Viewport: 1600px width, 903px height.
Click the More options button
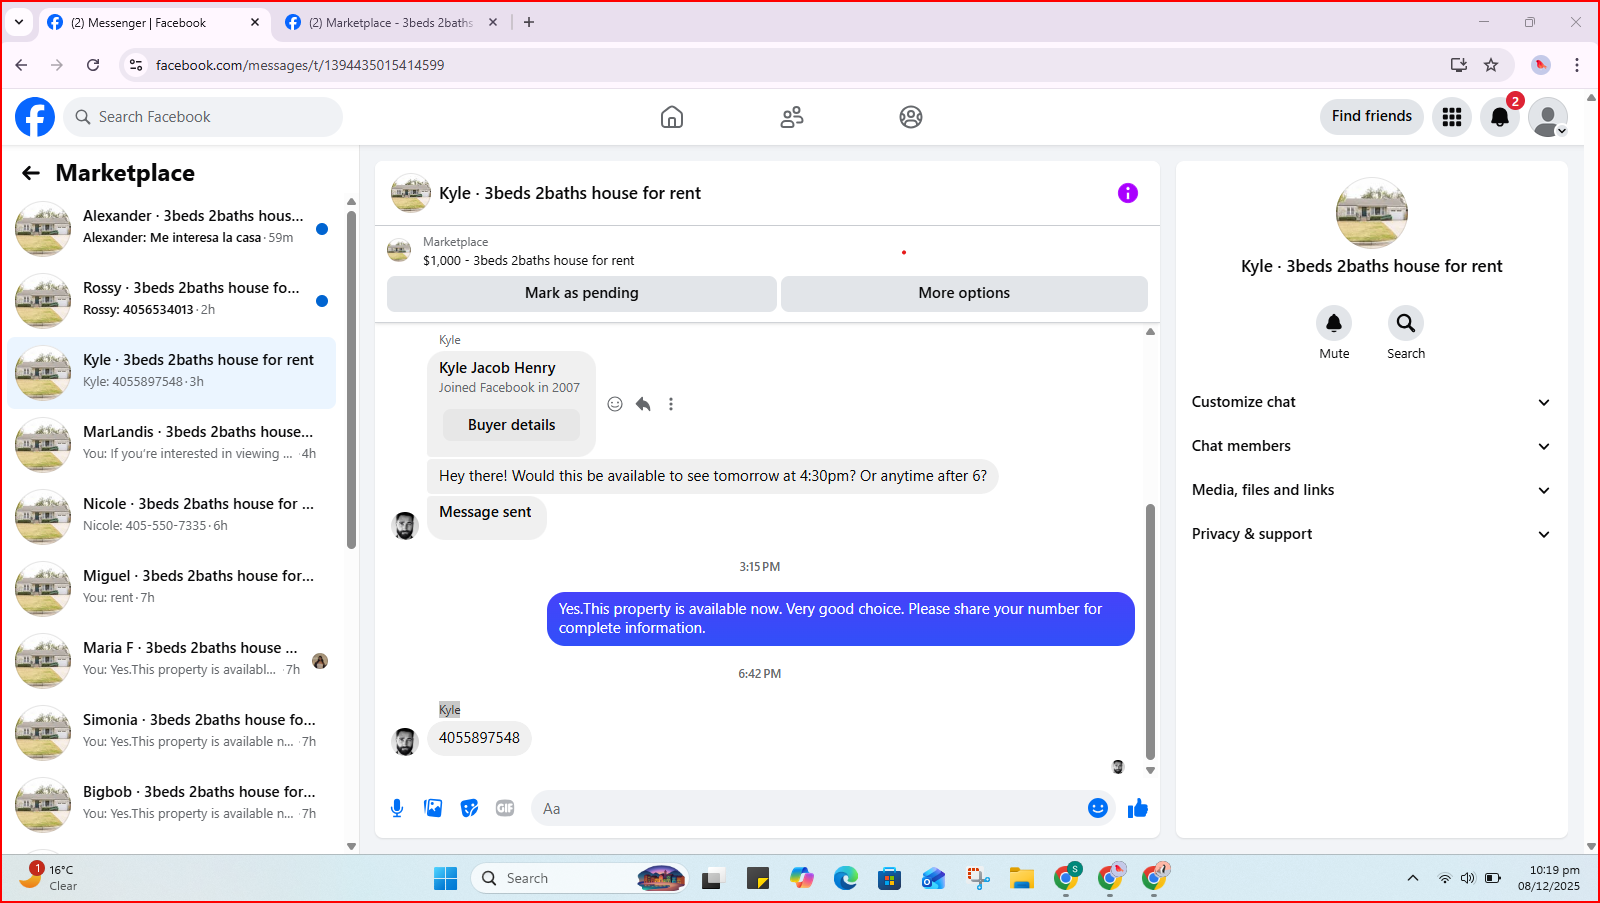(964, 293)
